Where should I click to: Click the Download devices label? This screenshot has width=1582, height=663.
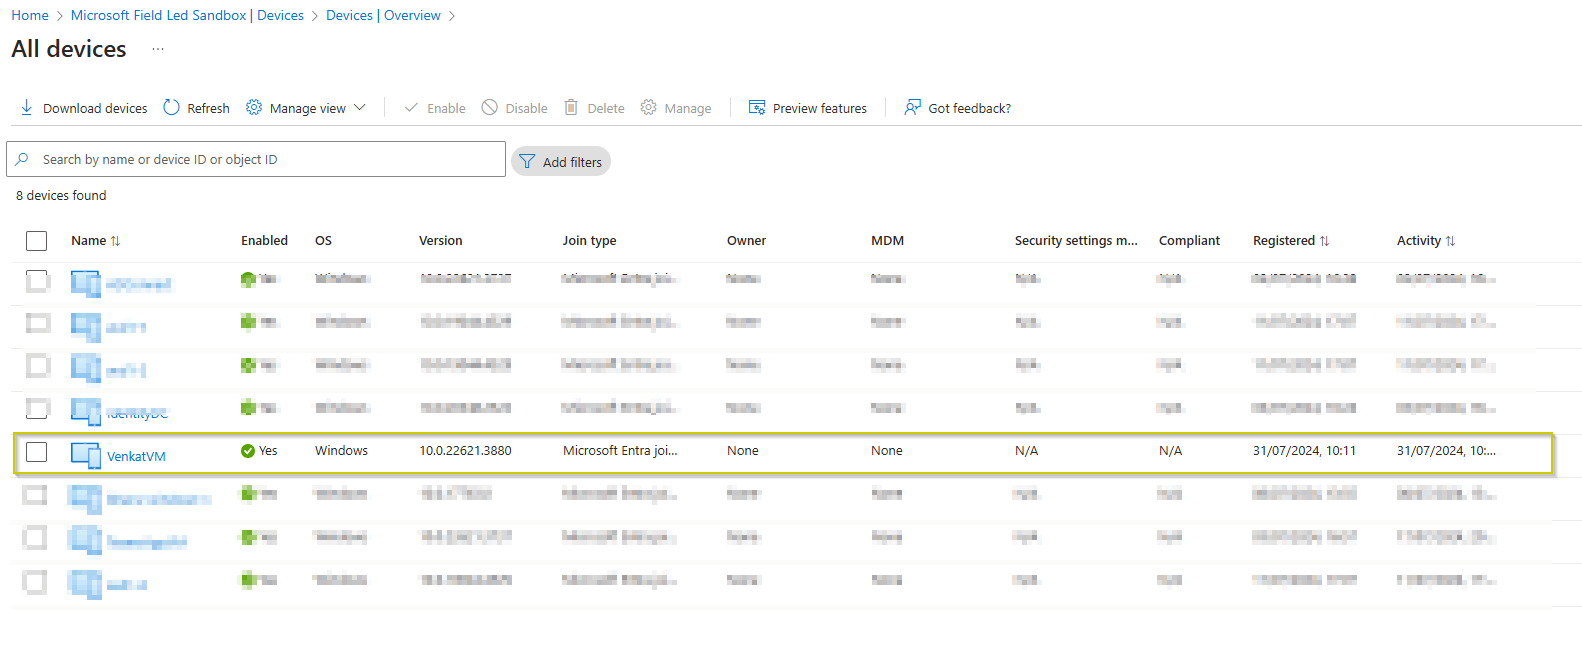(95, 108)
